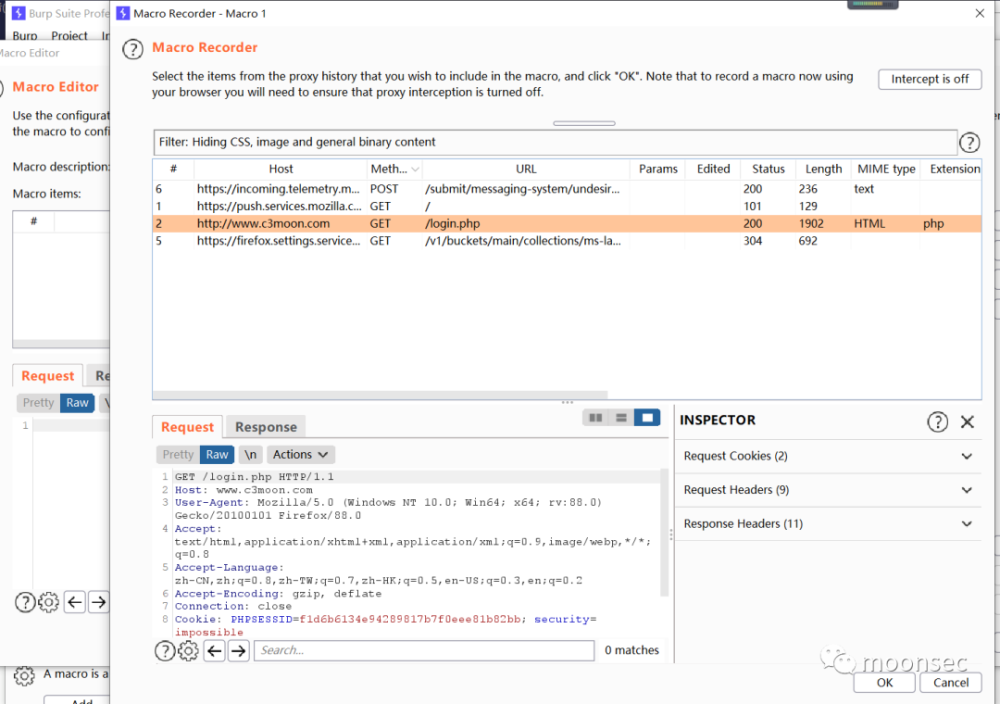Open help icon next to the filter bar
Screen dimensions: 1000x704
click(969, 142)
